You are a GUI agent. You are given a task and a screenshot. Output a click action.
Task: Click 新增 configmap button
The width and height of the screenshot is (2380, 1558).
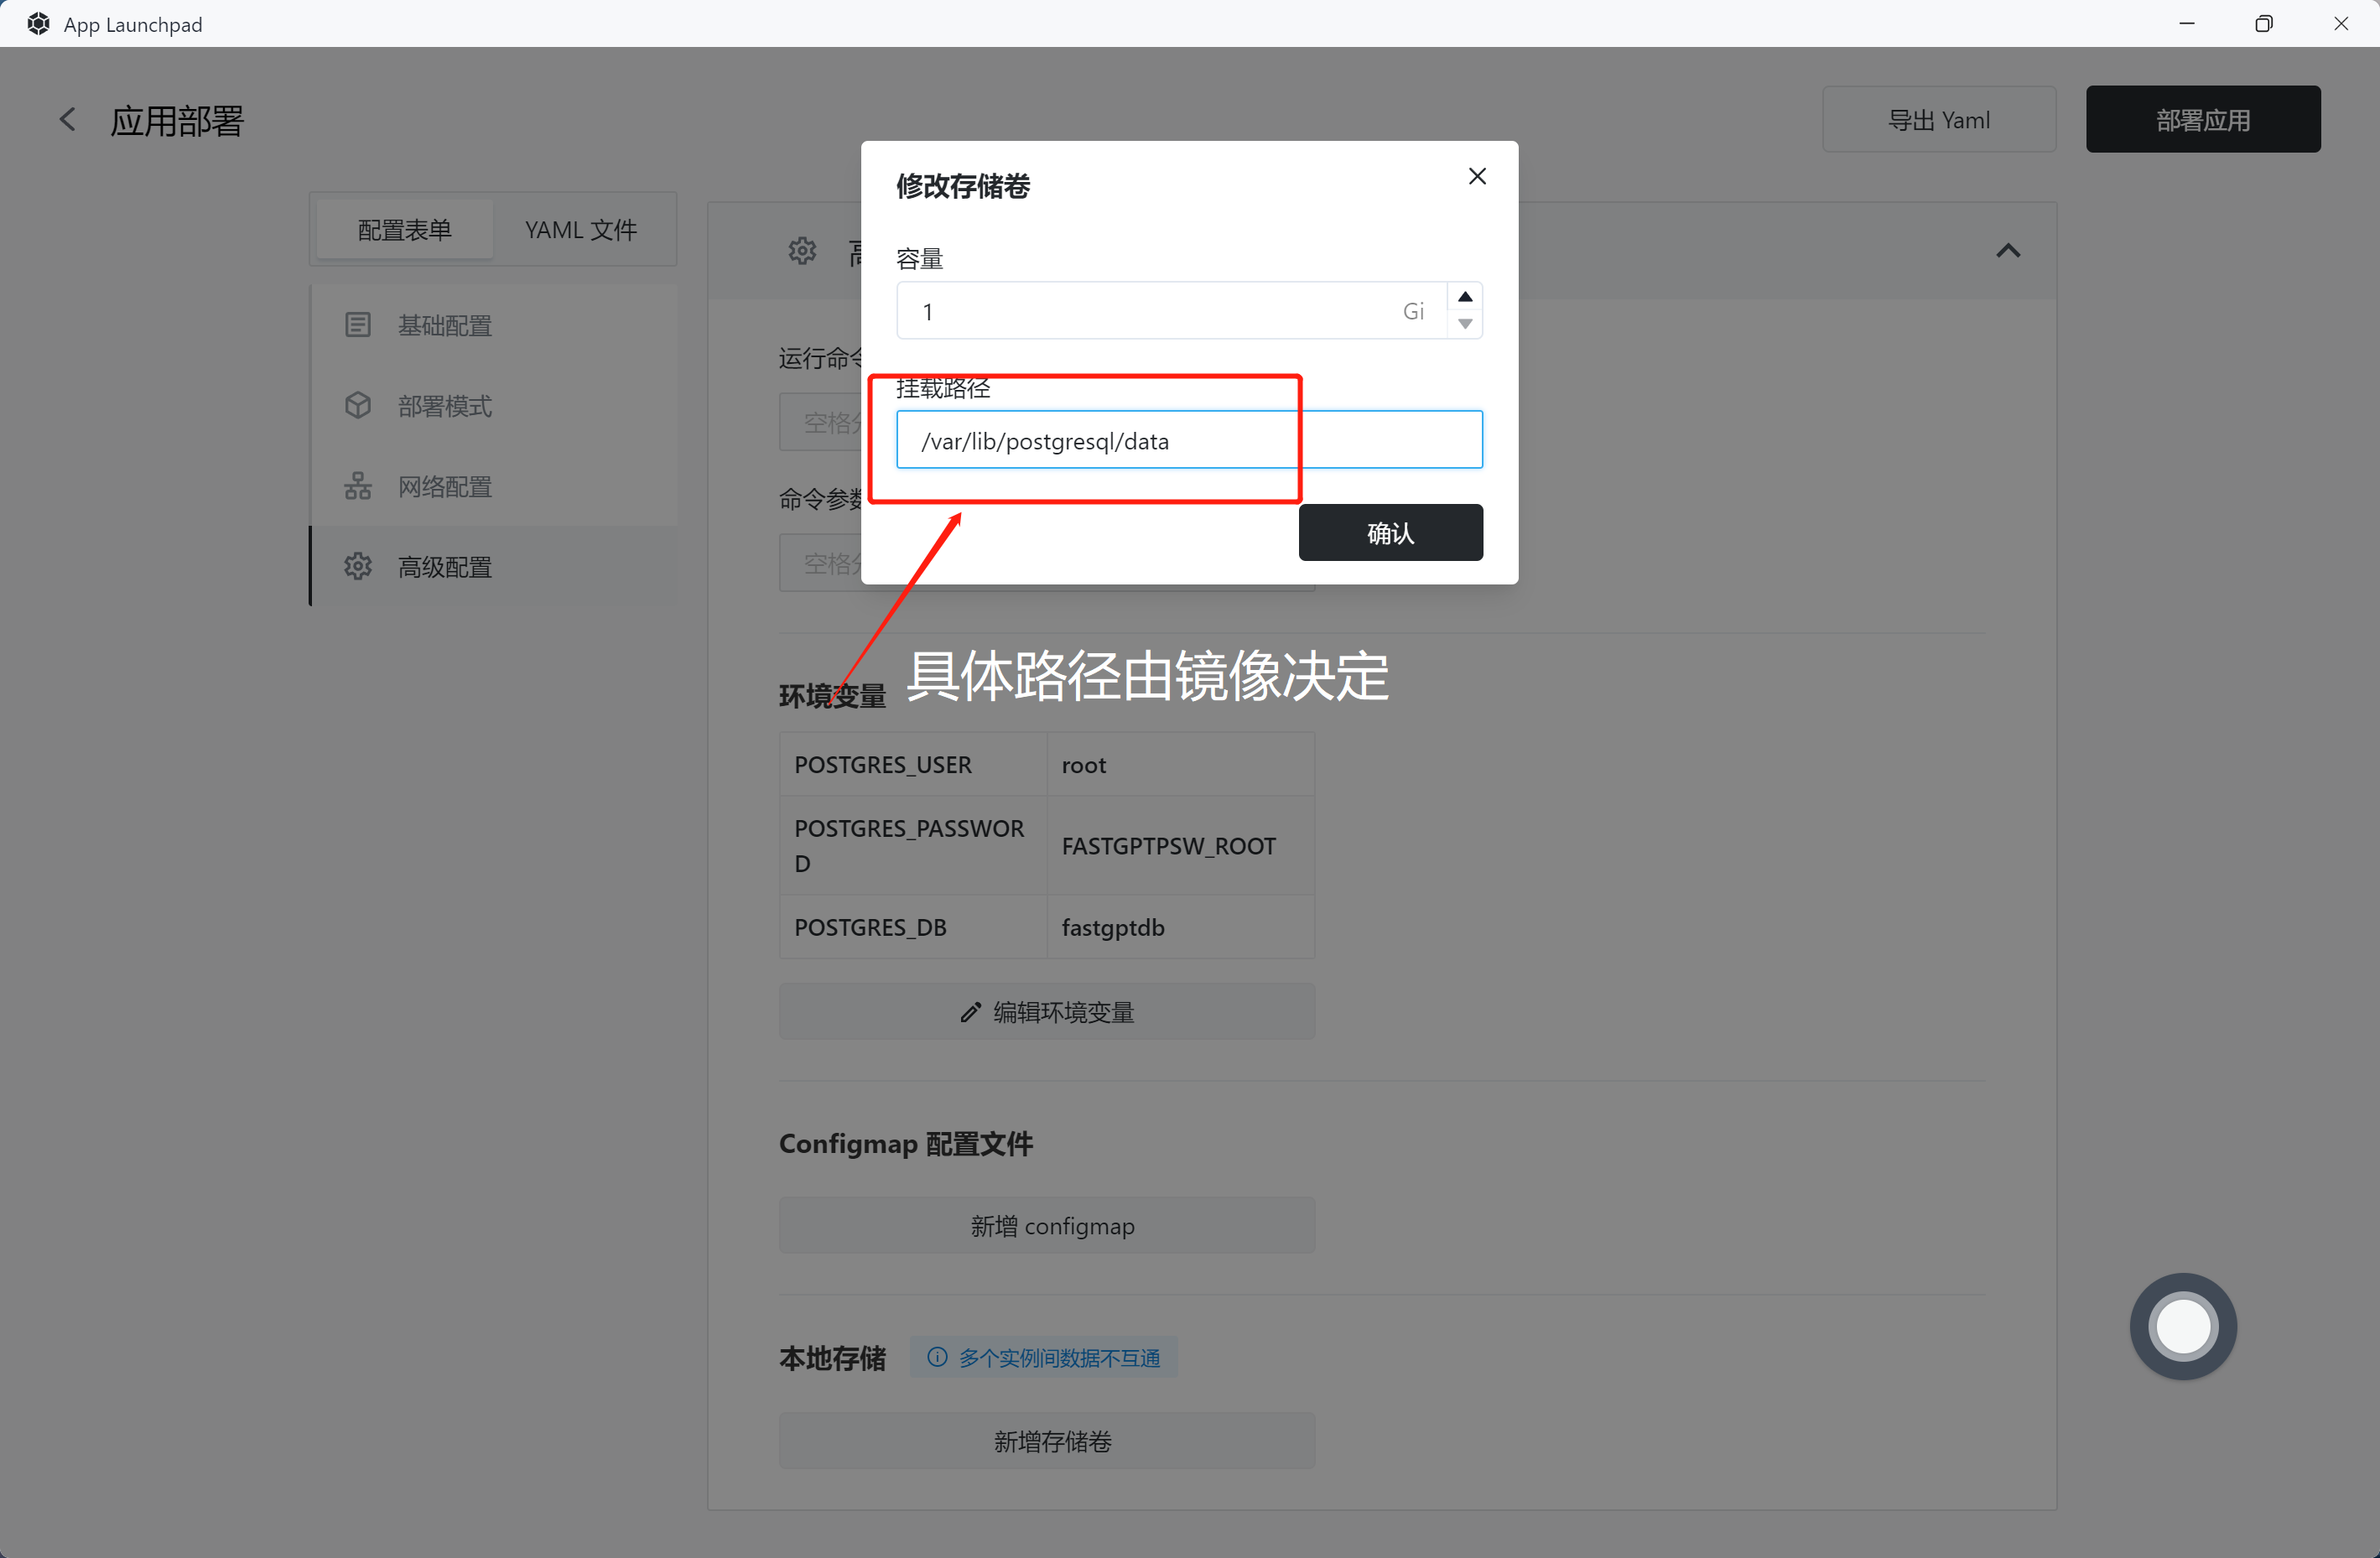pos(1047,1226)
